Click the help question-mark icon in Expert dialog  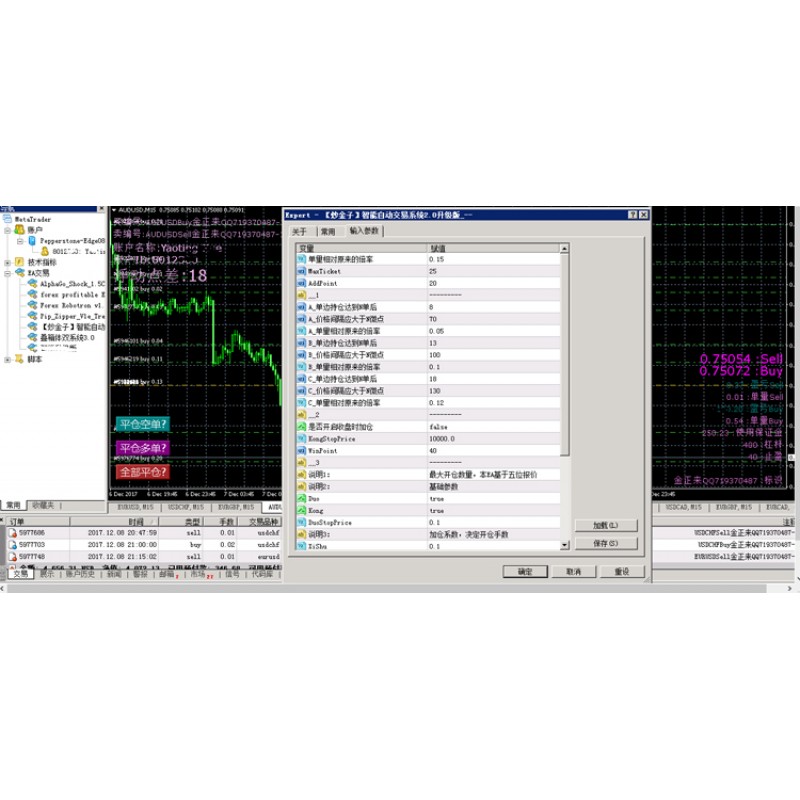[x=633, y=214]
